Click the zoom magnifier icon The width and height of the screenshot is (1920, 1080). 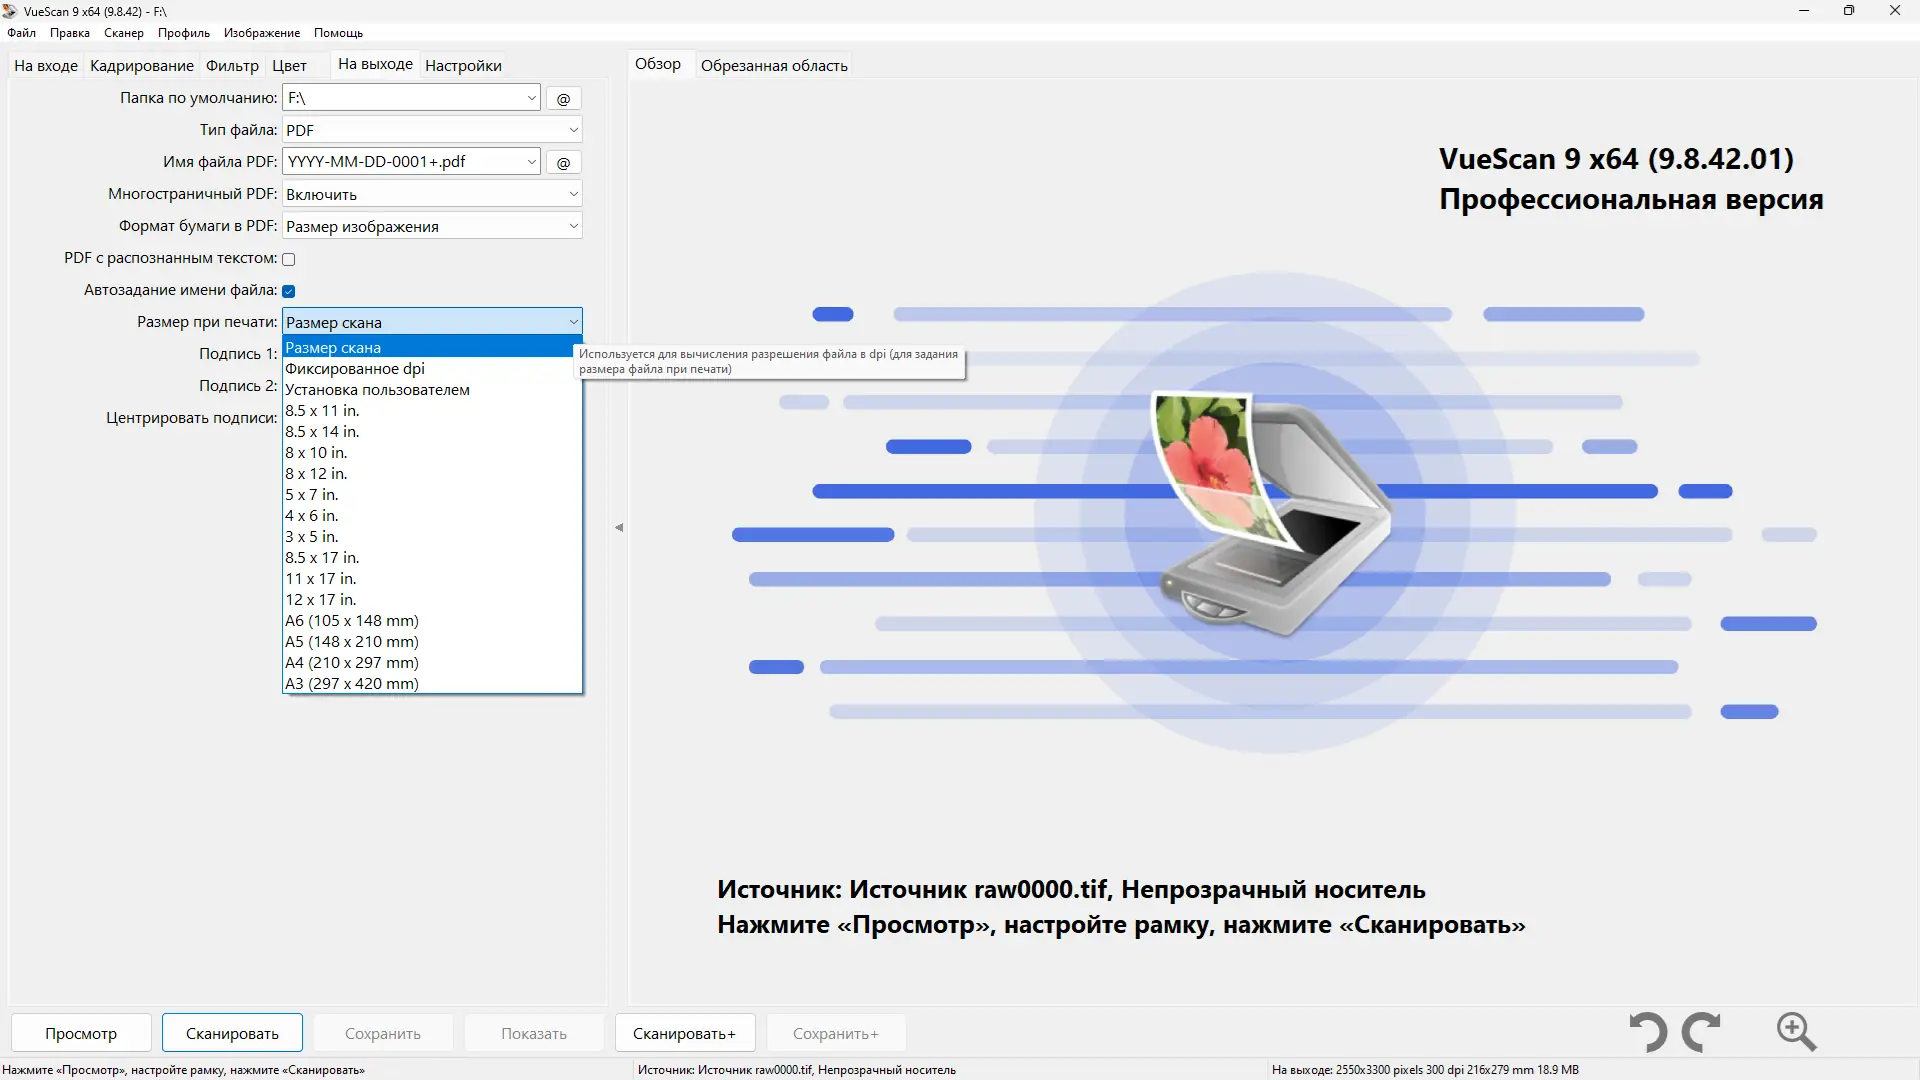1796,1032
